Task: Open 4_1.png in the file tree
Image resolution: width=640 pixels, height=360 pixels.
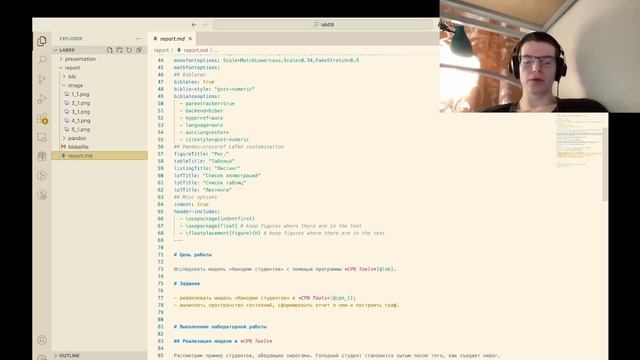Action: coord(80,120)
